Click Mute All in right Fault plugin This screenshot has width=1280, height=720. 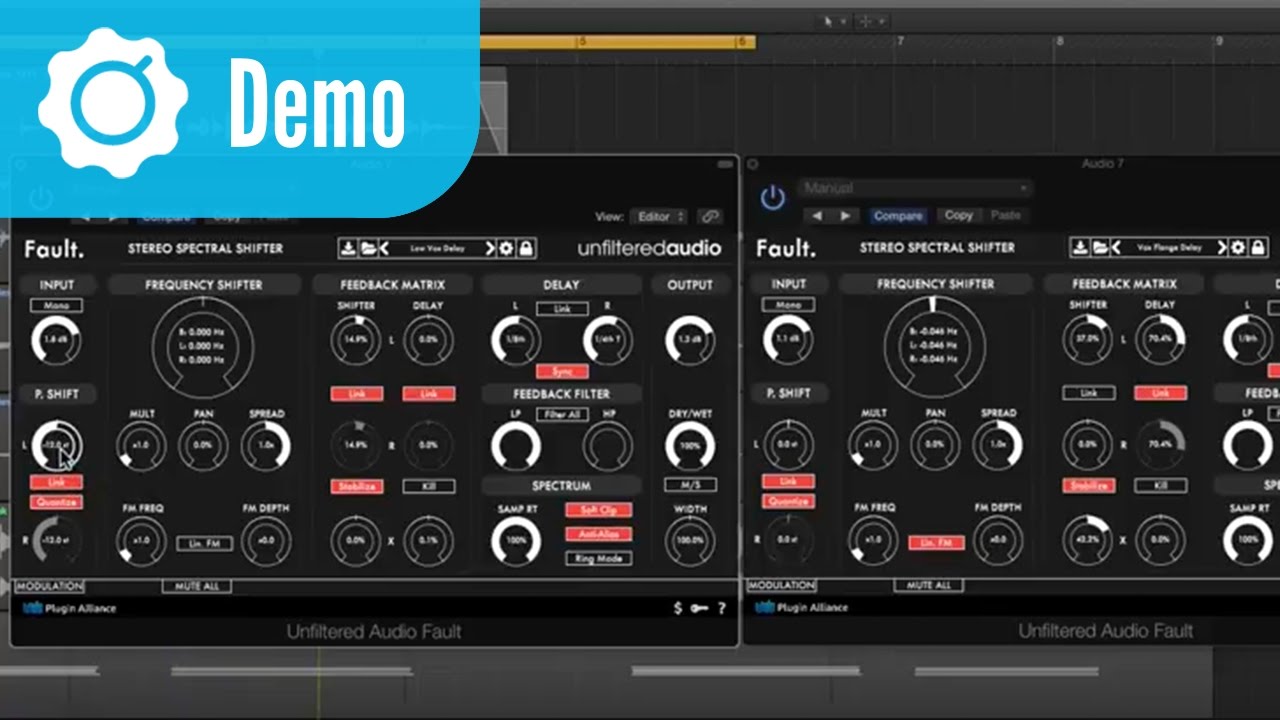(x=929, y=585)
